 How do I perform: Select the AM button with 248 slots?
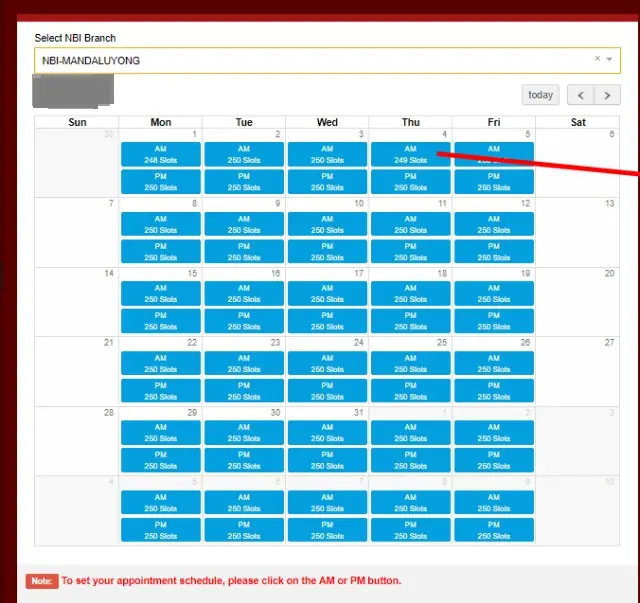160,154
